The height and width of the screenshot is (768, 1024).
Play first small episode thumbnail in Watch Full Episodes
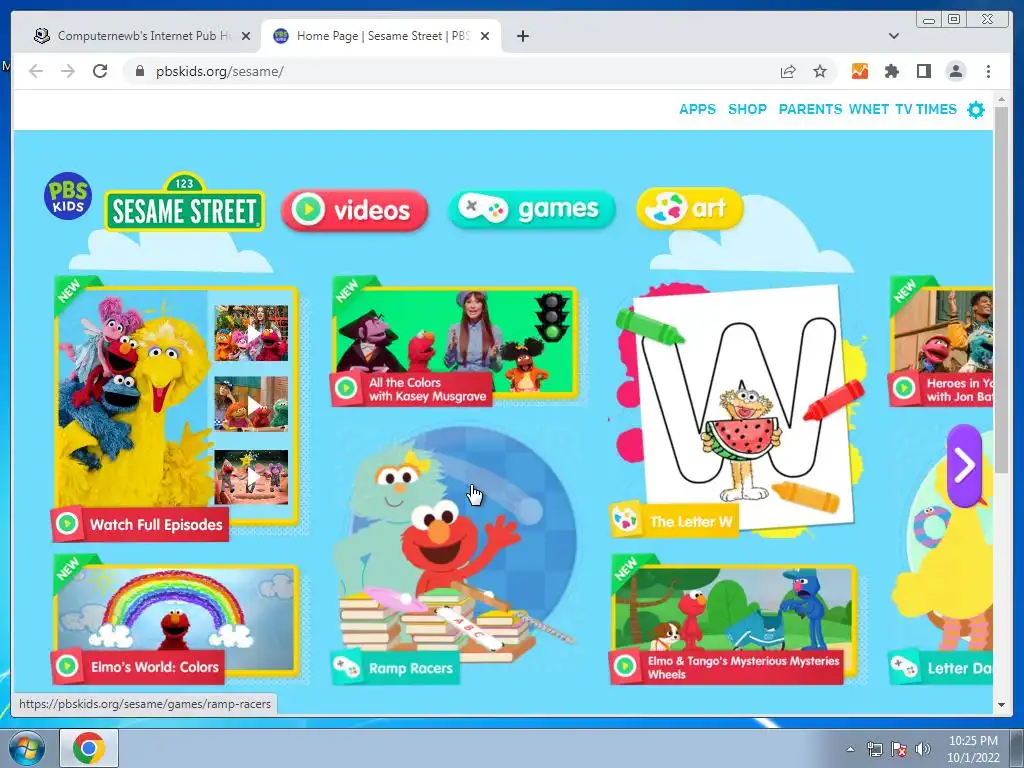(251, 334)
